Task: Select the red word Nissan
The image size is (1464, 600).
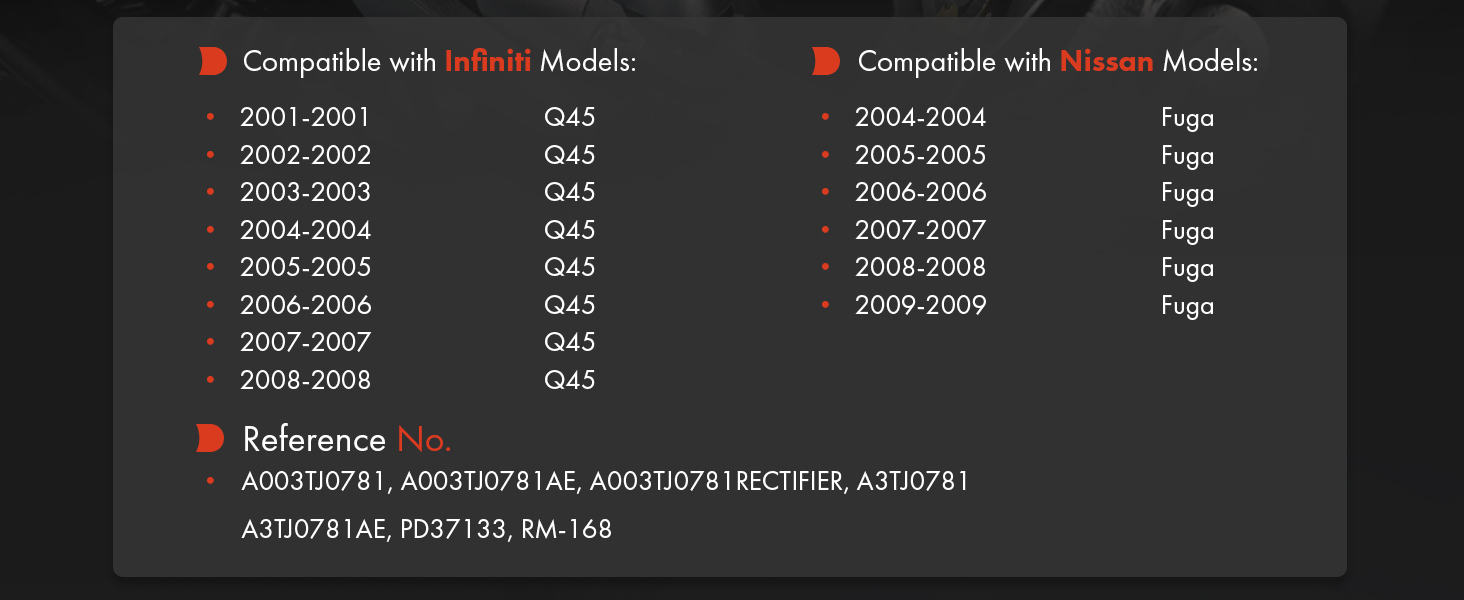Action: point(1106,62)
